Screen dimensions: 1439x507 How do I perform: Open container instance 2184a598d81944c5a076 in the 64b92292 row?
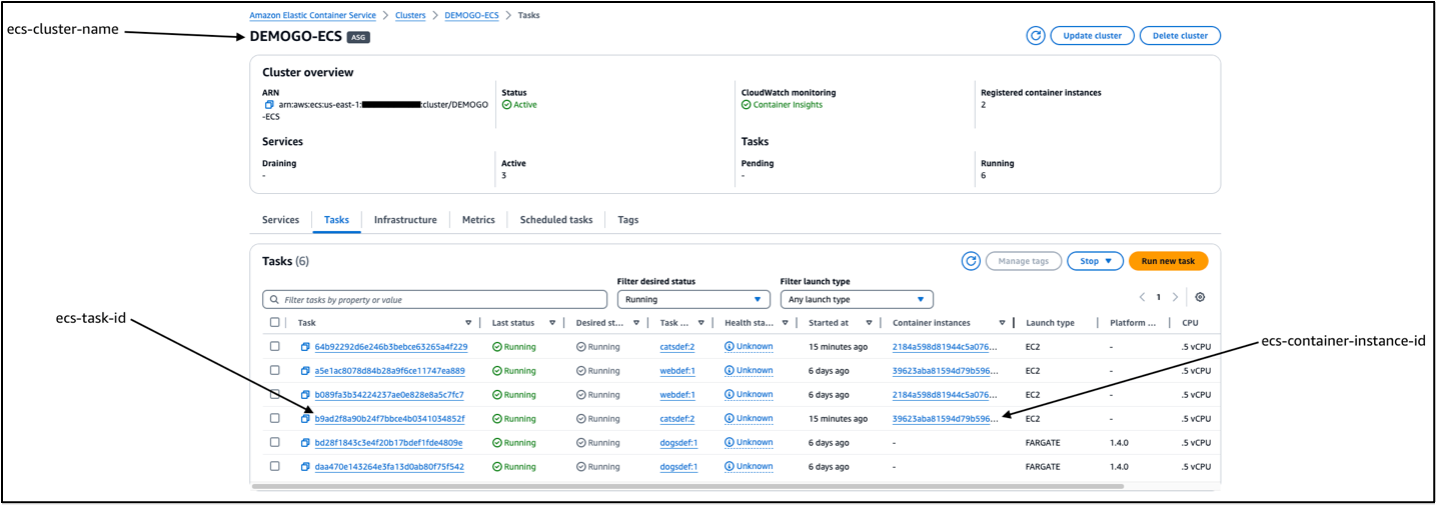click(x=945, y=347)
